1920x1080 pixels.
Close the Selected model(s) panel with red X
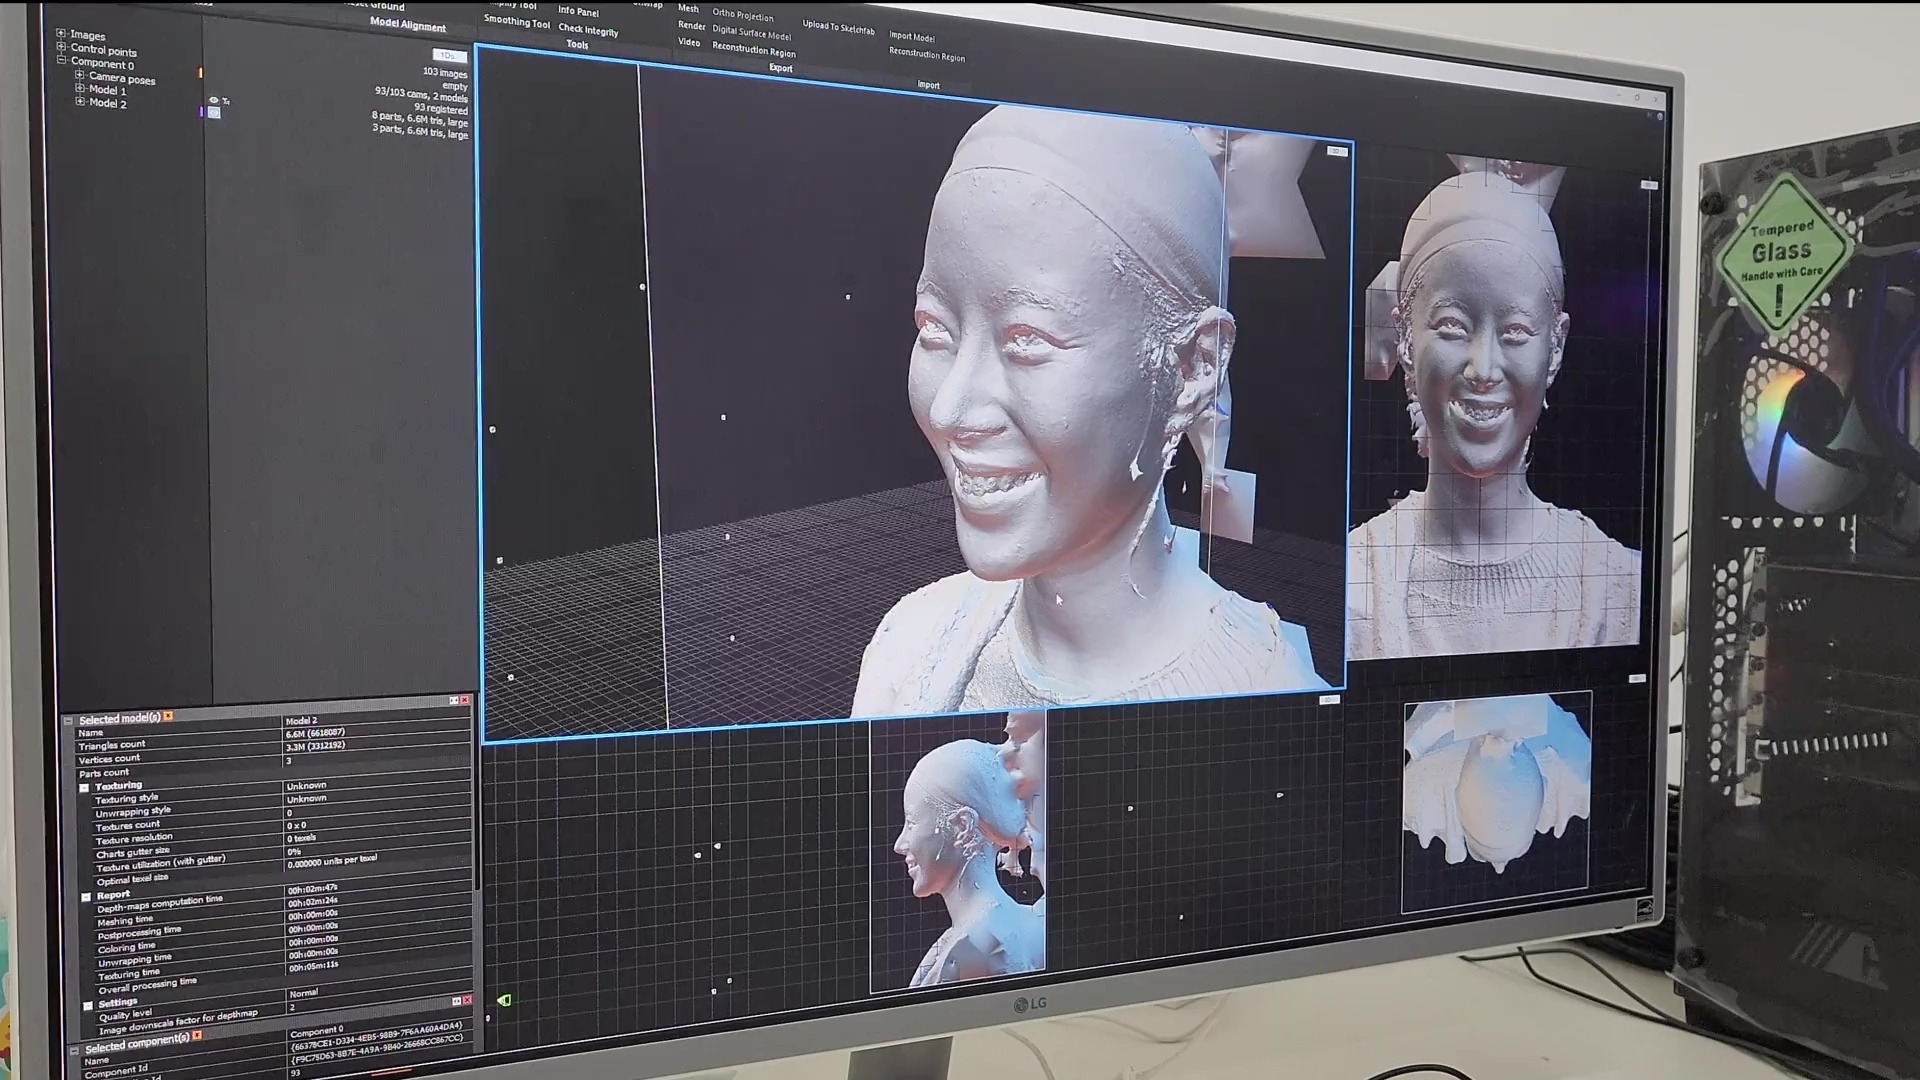(465, 700)
